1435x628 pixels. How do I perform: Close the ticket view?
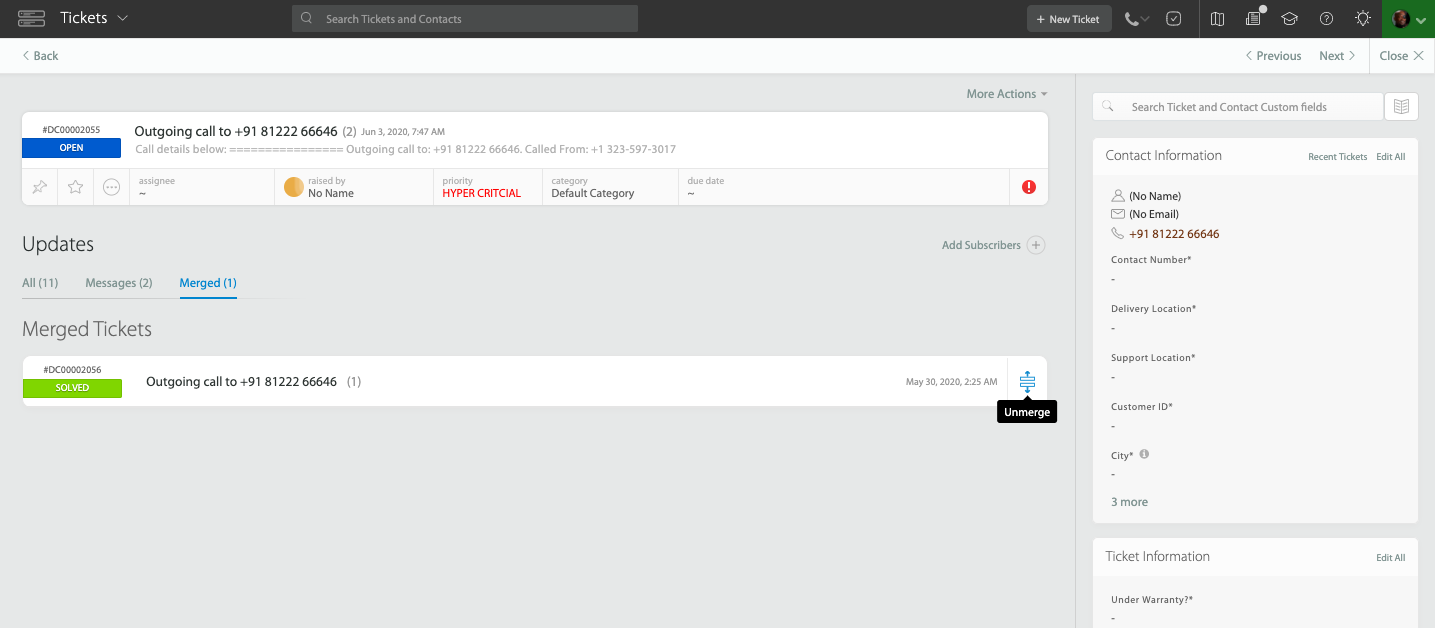pyautogui.click(x=1401, y=56)
